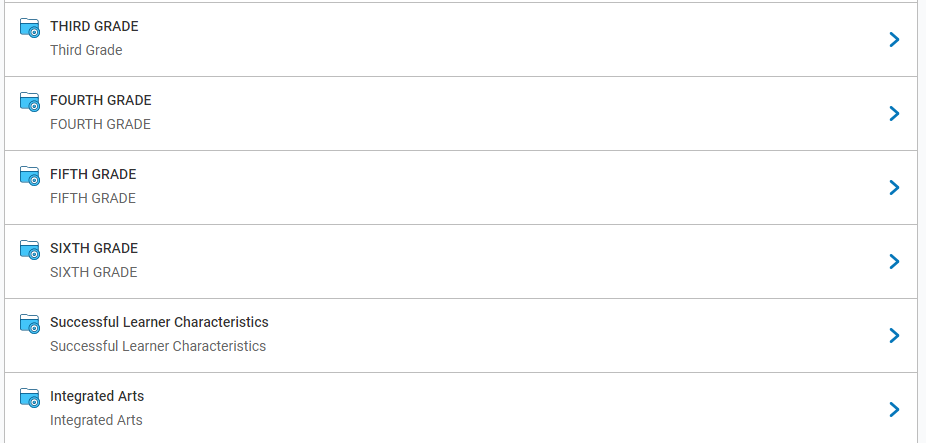
Task: Open Integrated Arts via right chevron
Action: coord(894,409)
